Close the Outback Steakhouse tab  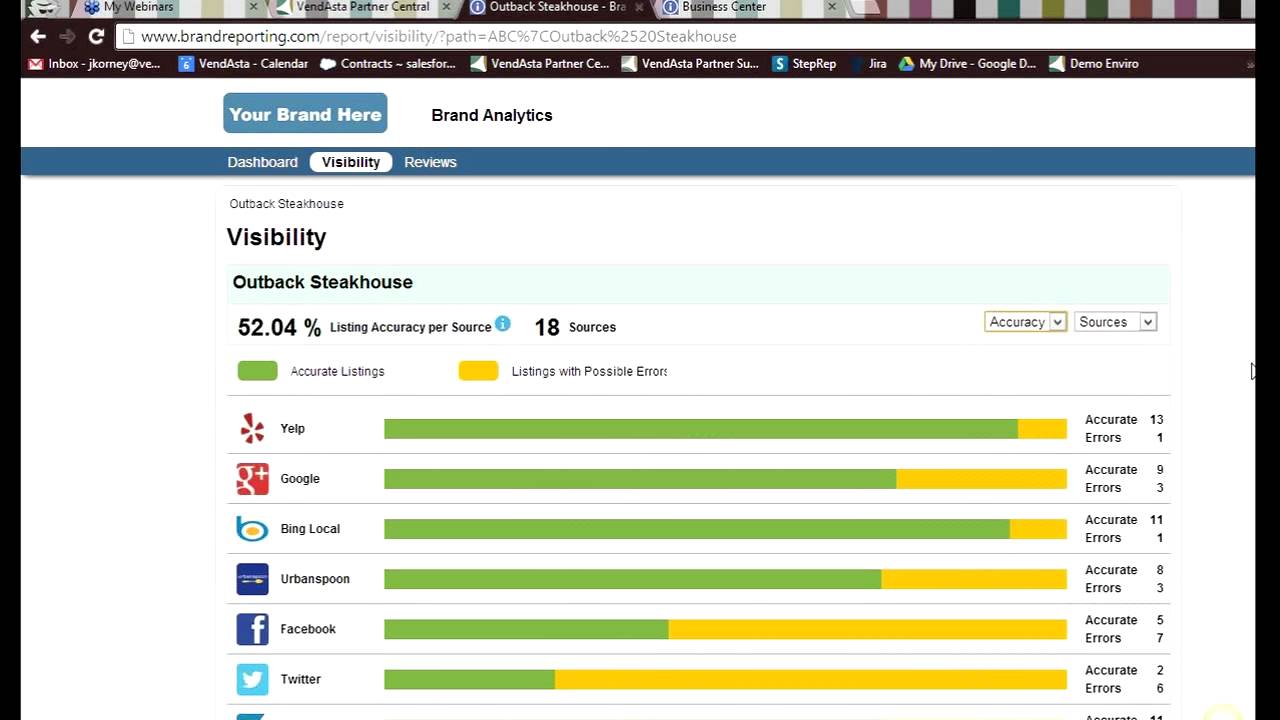[x=639, y=7]
